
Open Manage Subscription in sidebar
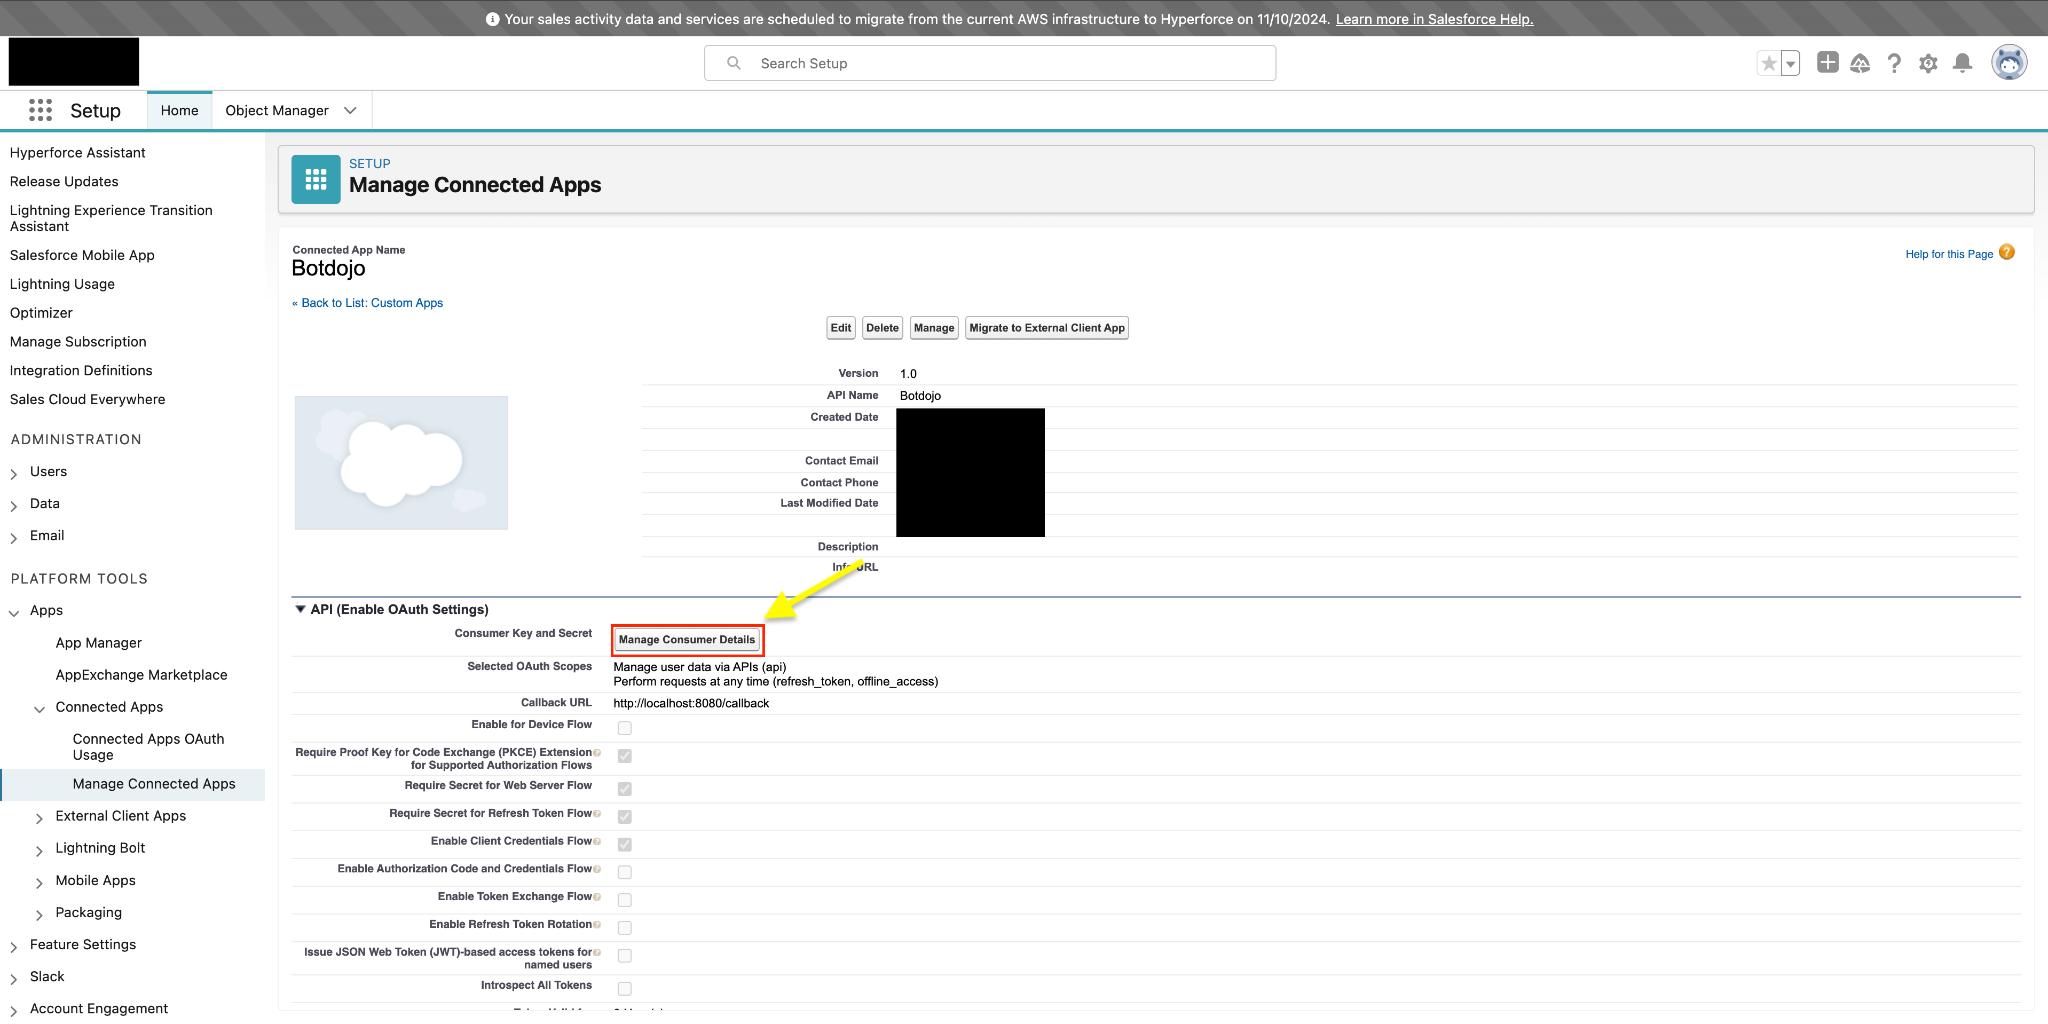[x=78, y=342]
